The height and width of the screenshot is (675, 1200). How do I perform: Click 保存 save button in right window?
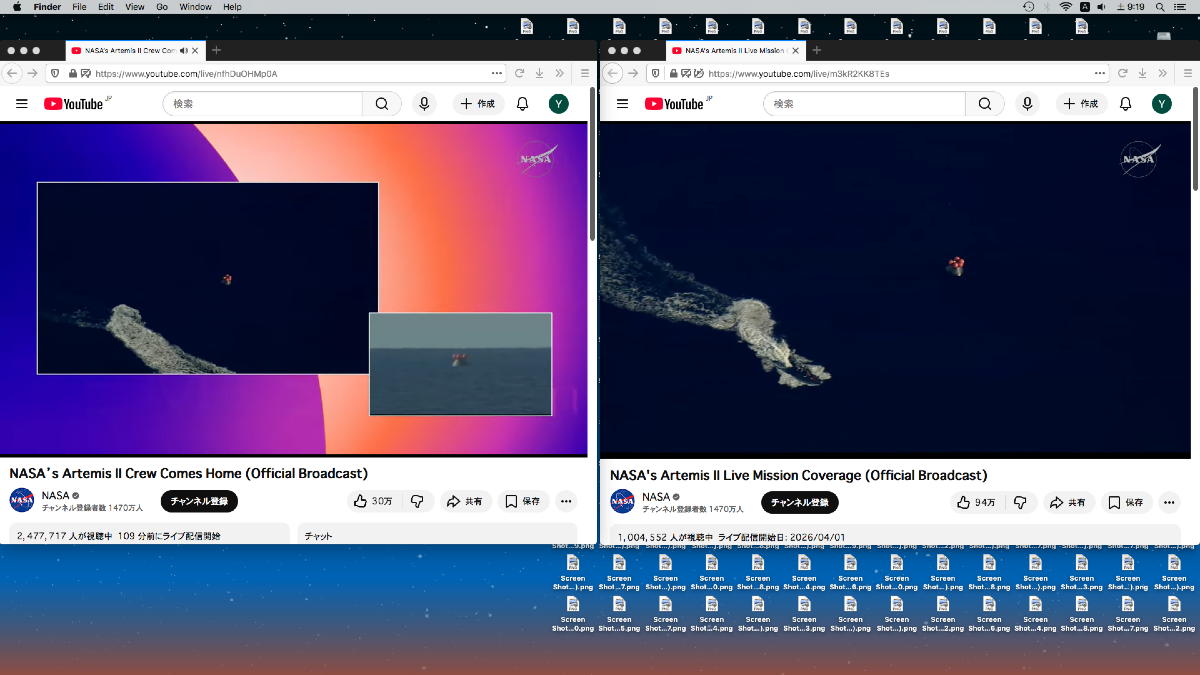point(1125,502)
